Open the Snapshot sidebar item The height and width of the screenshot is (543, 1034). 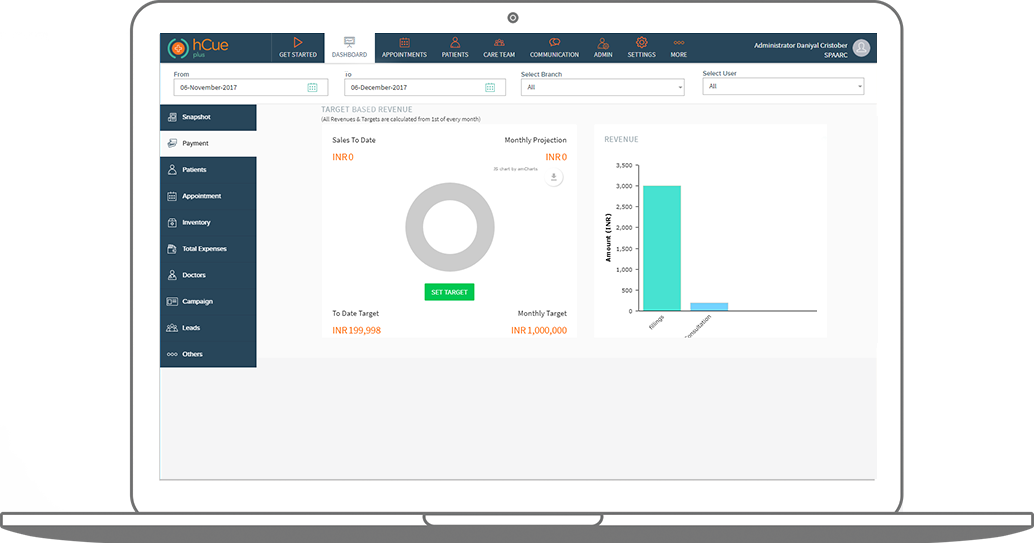coord(208,117)
